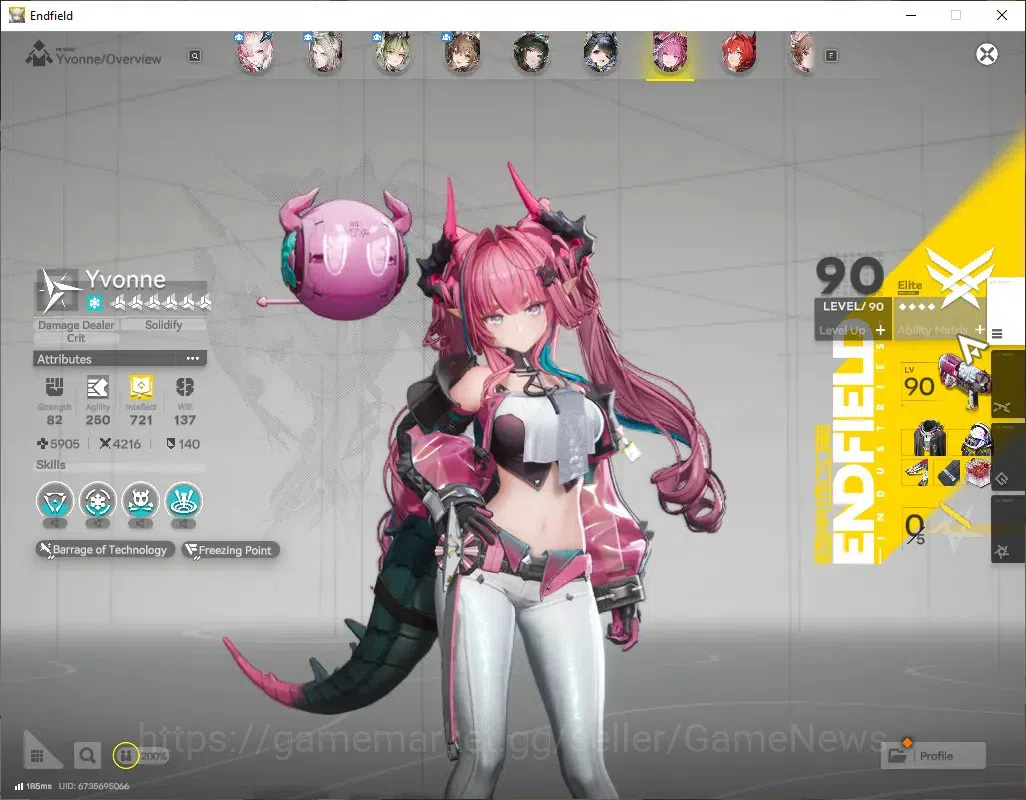Minimize the Endfield window
1026x800 pixels.
tap(910, 15)
